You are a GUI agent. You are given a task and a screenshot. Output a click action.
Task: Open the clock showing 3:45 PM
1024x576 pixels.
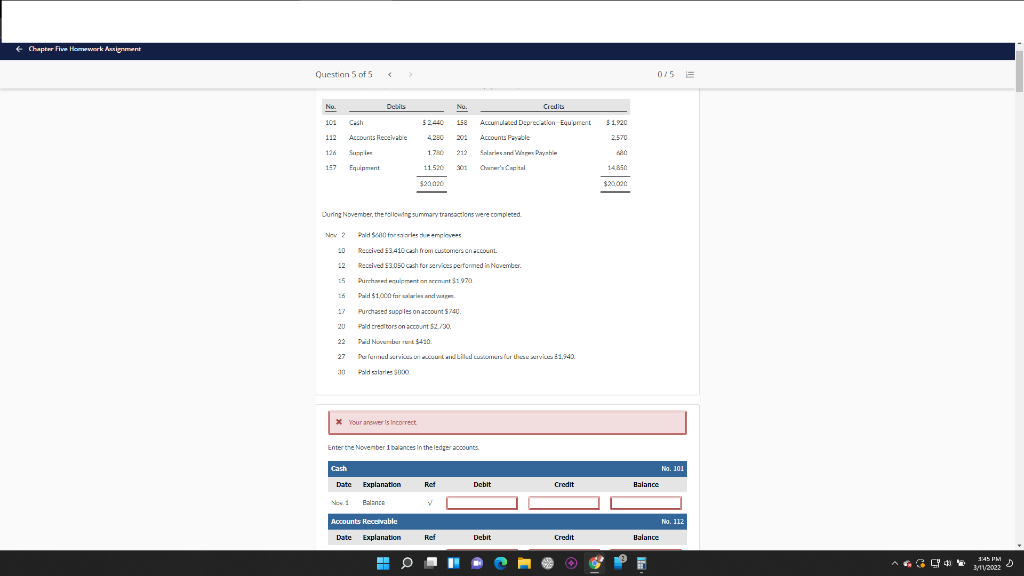point(987,563)
